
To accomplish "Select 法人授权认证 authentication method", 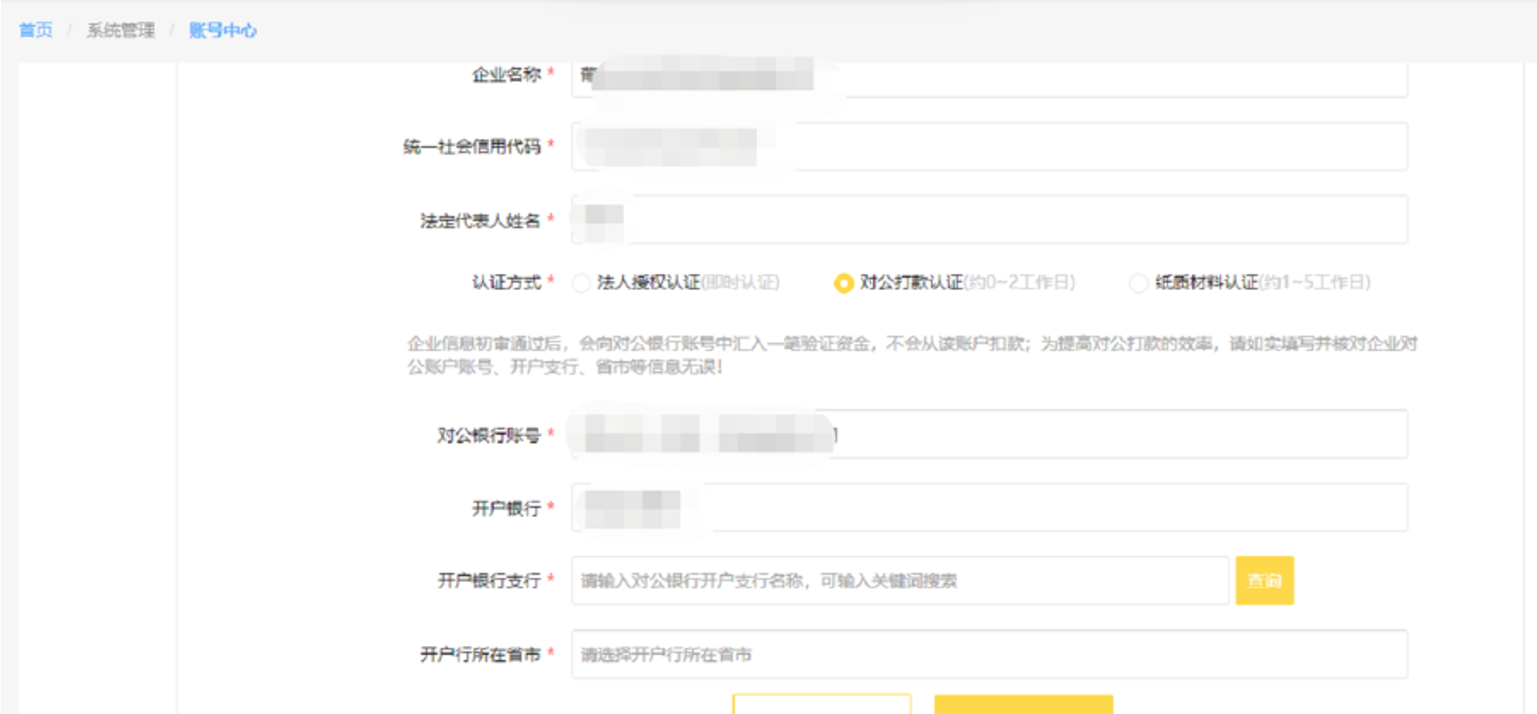I will pyautogui.click(x=583, y=283).
